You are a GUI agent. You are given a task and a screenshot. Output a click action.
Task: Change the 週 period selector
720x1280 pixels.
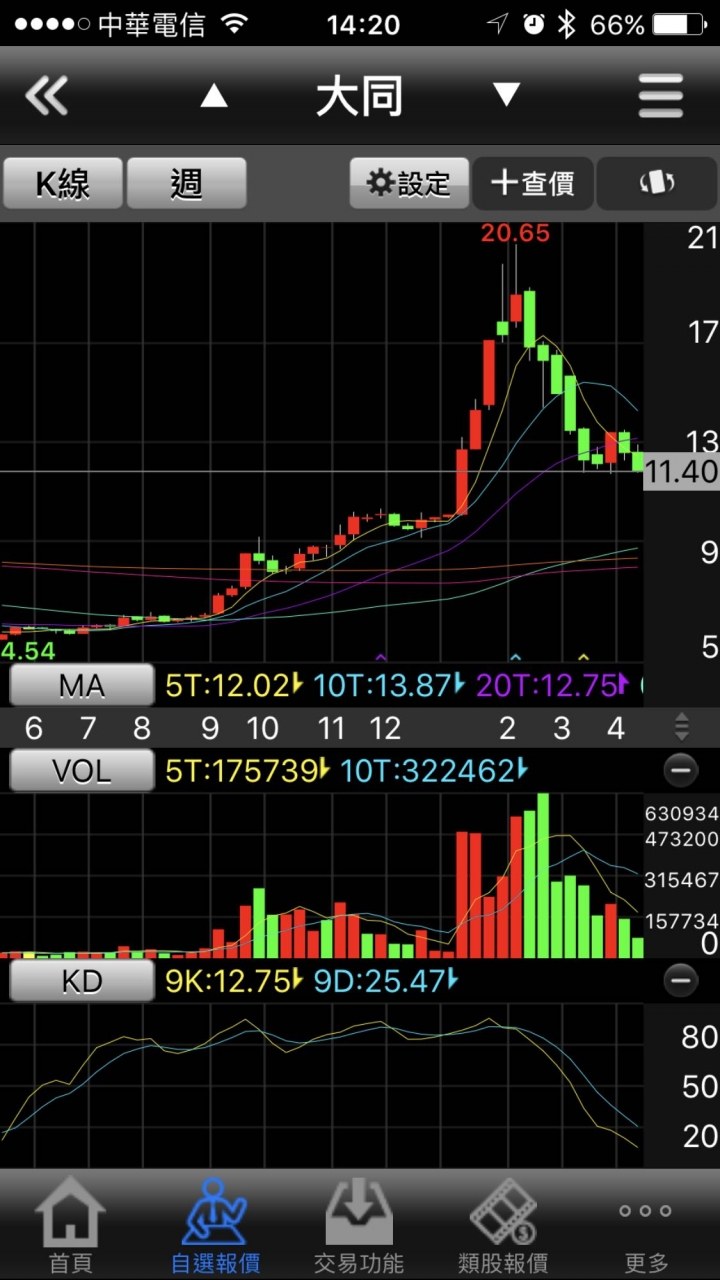click(187, 184)
